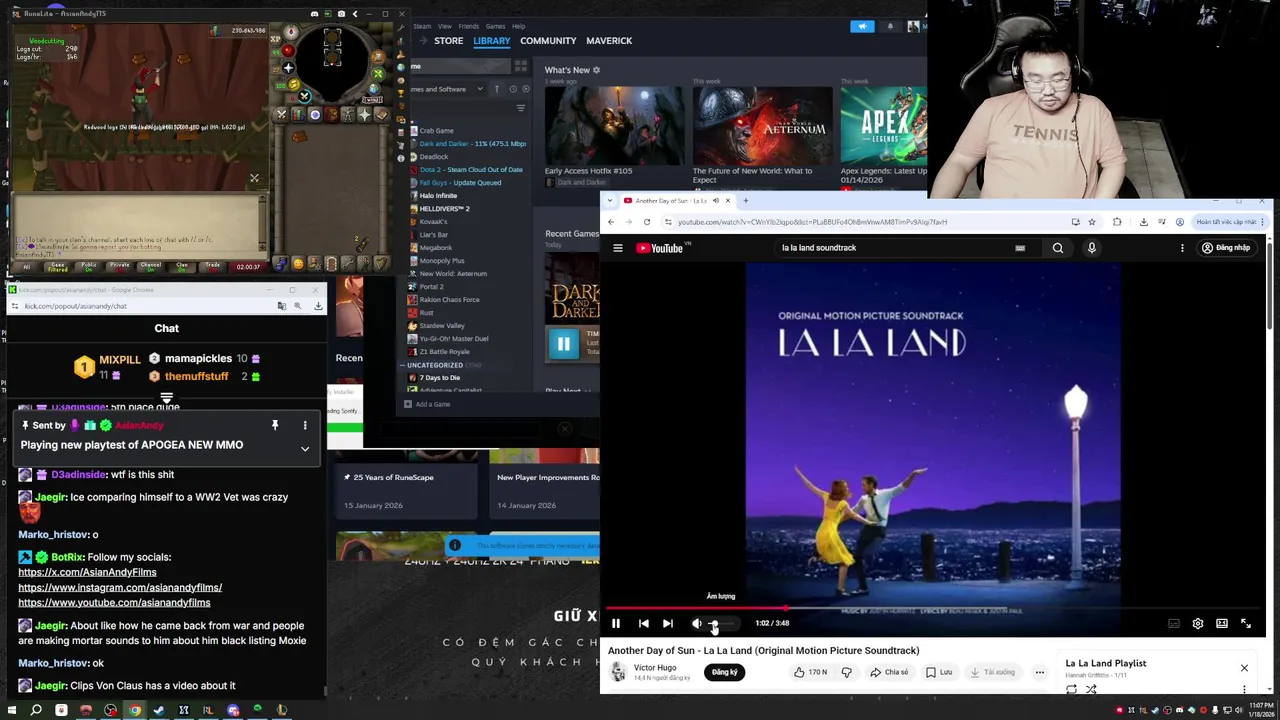Adjust the YouTube volume slider
The width and height of the screenshot is (1280, 720).
tap(722, 623)
